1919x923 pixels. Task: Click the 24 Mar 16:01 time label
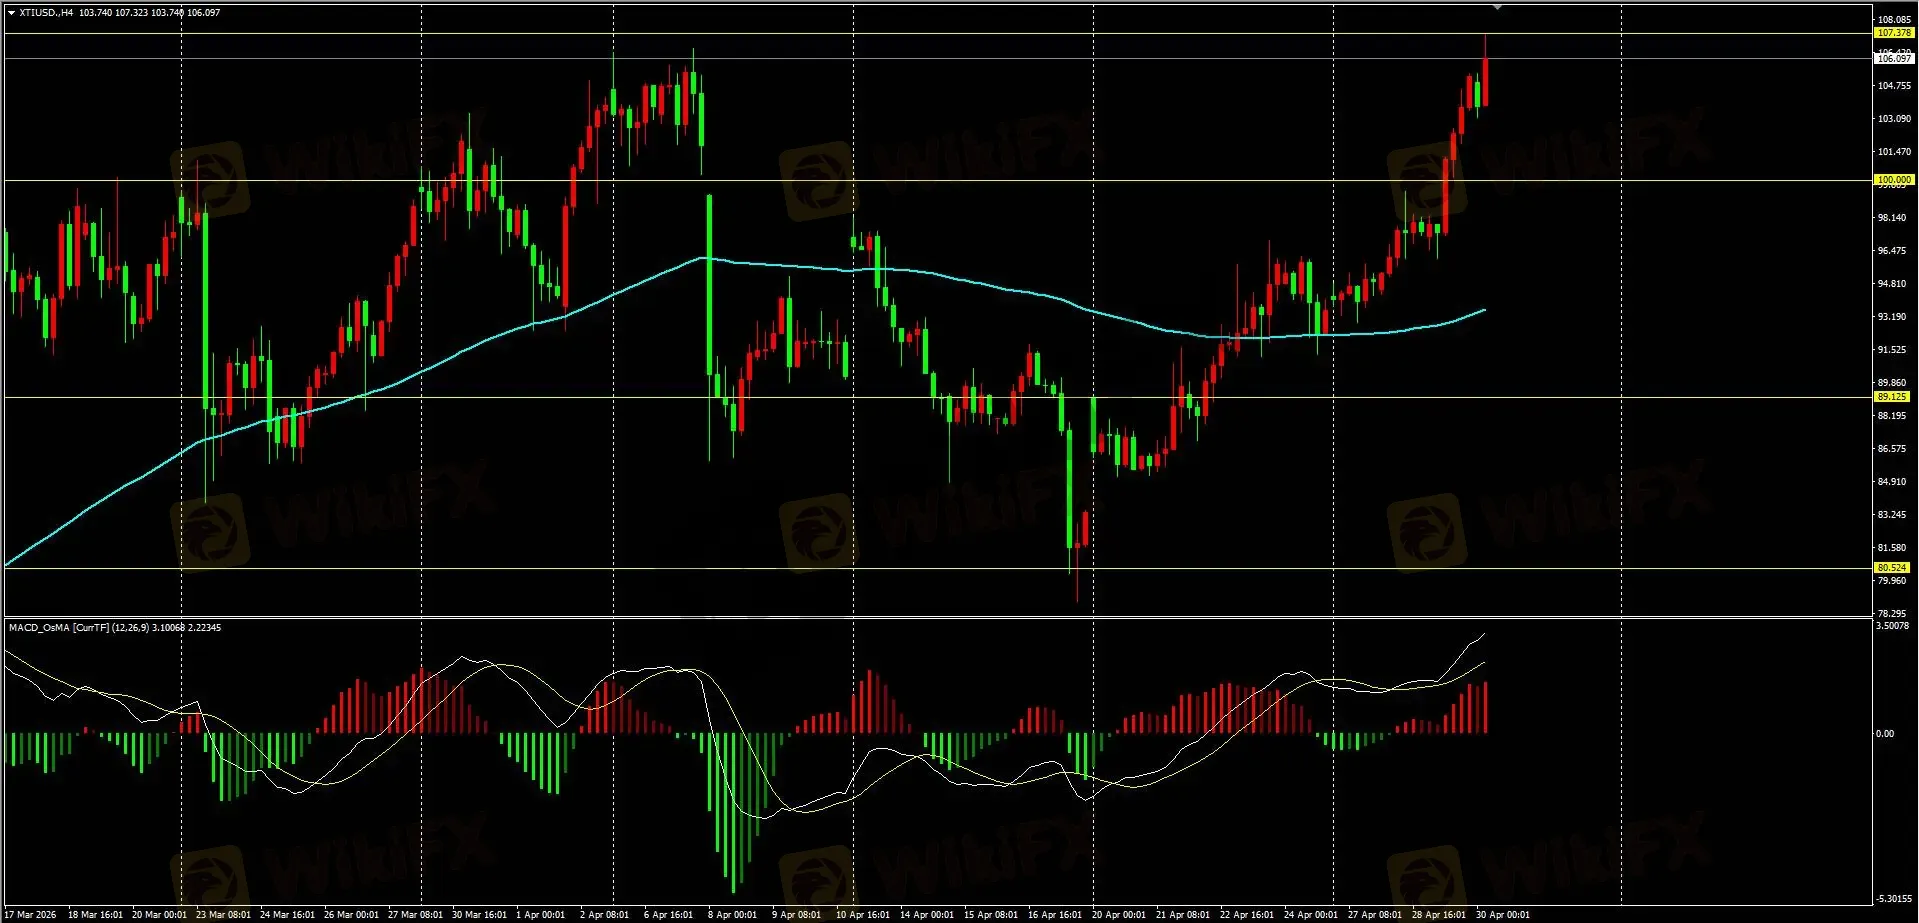point(287,915)
